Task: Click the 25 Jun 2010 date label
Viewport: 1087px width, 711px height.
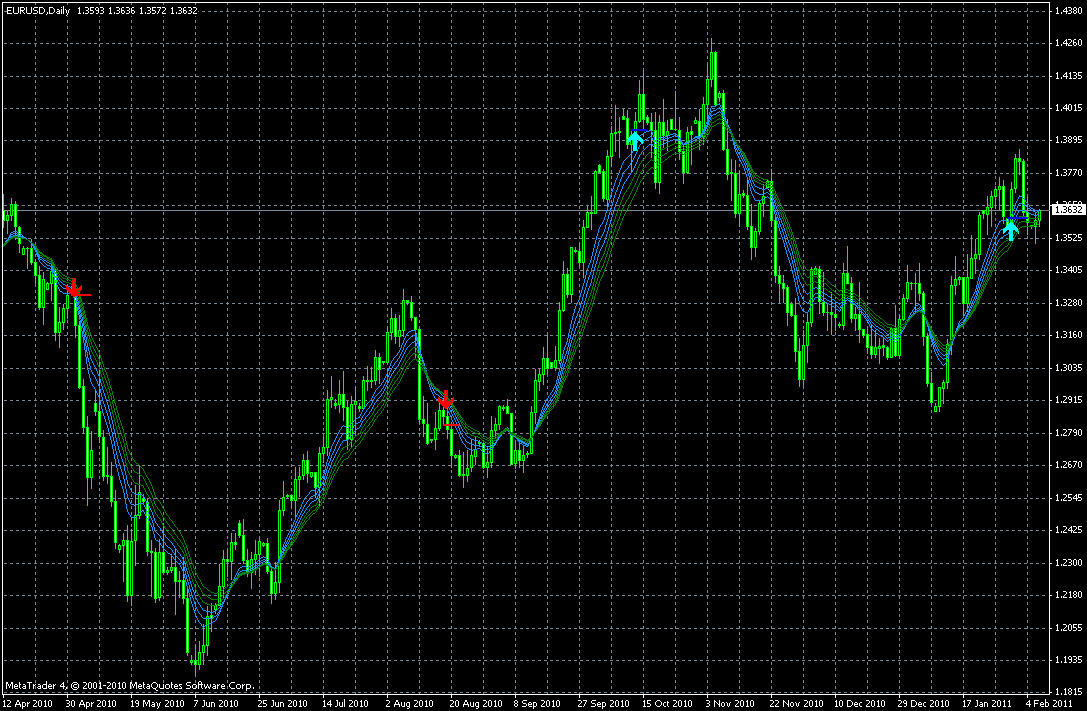Action: tap(282, 703)
